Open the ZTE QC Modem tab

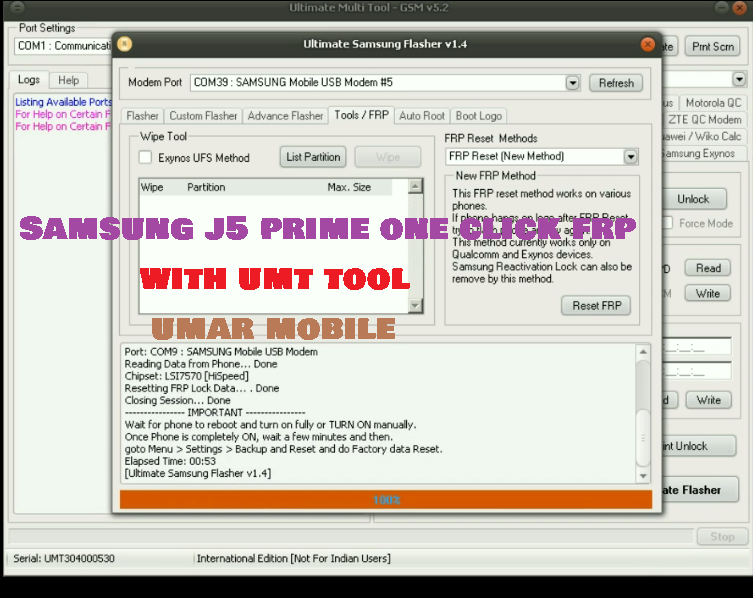coord(704,120)
